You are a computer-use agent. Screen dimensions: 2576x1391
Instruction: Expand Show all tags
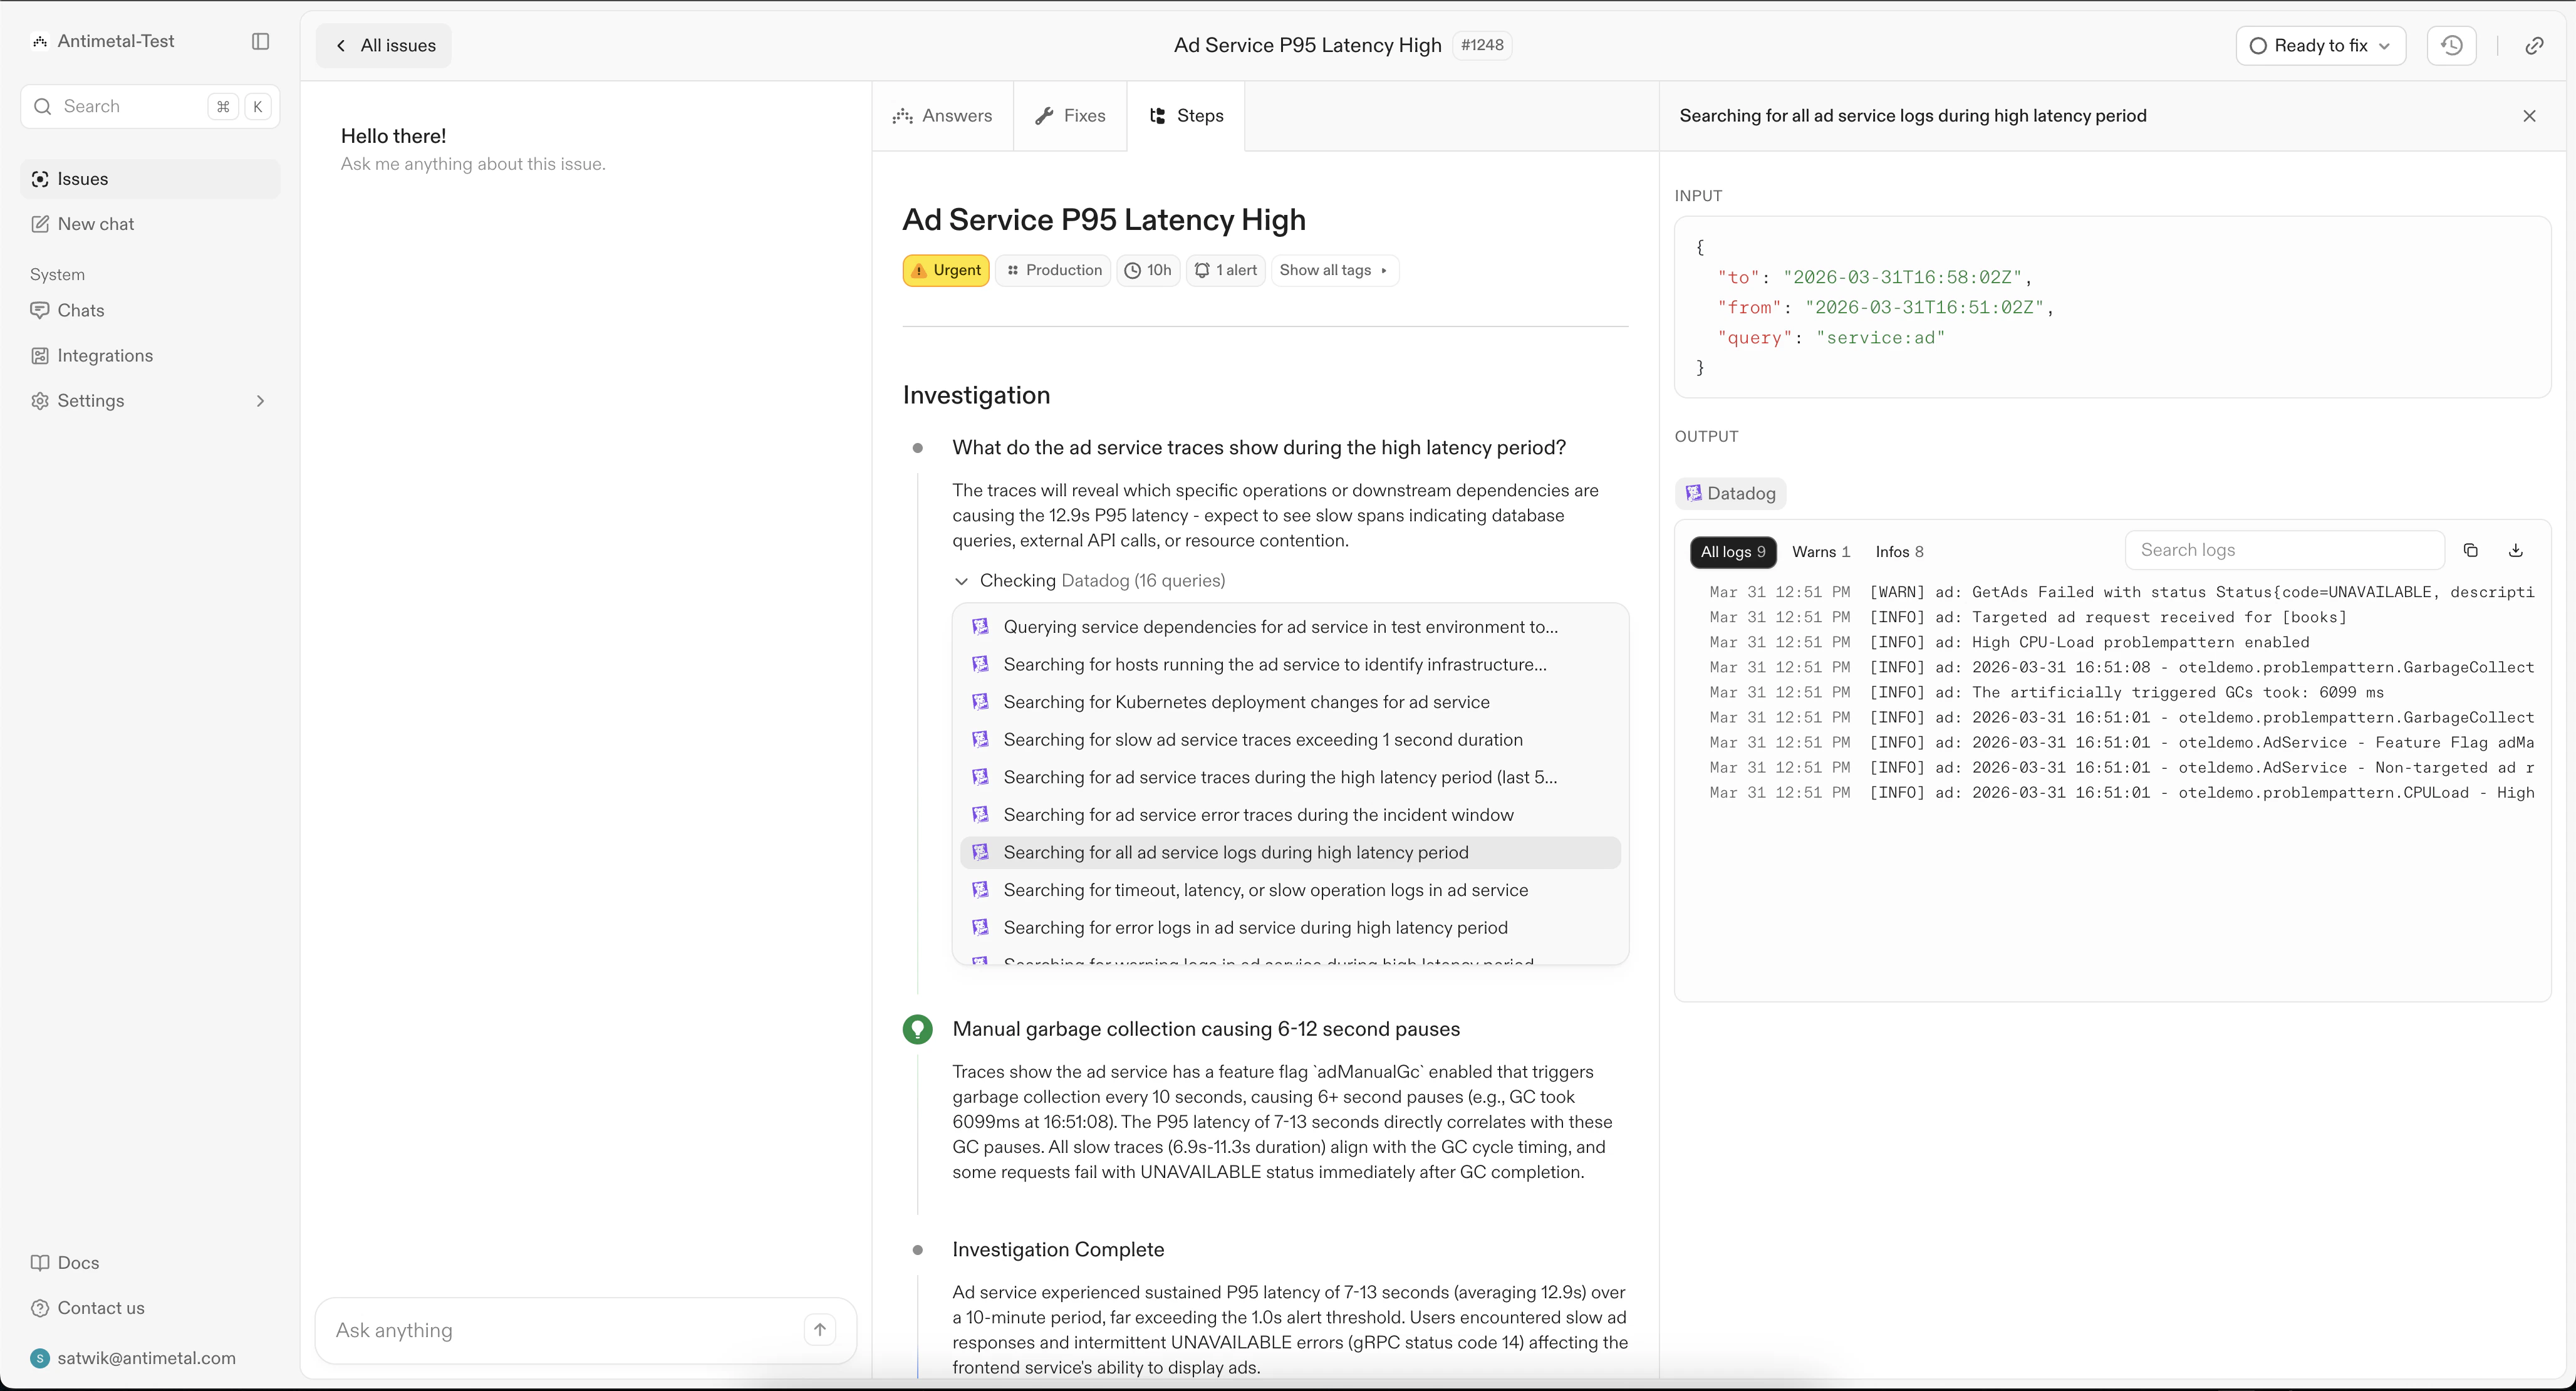[x=1333, y=270]
